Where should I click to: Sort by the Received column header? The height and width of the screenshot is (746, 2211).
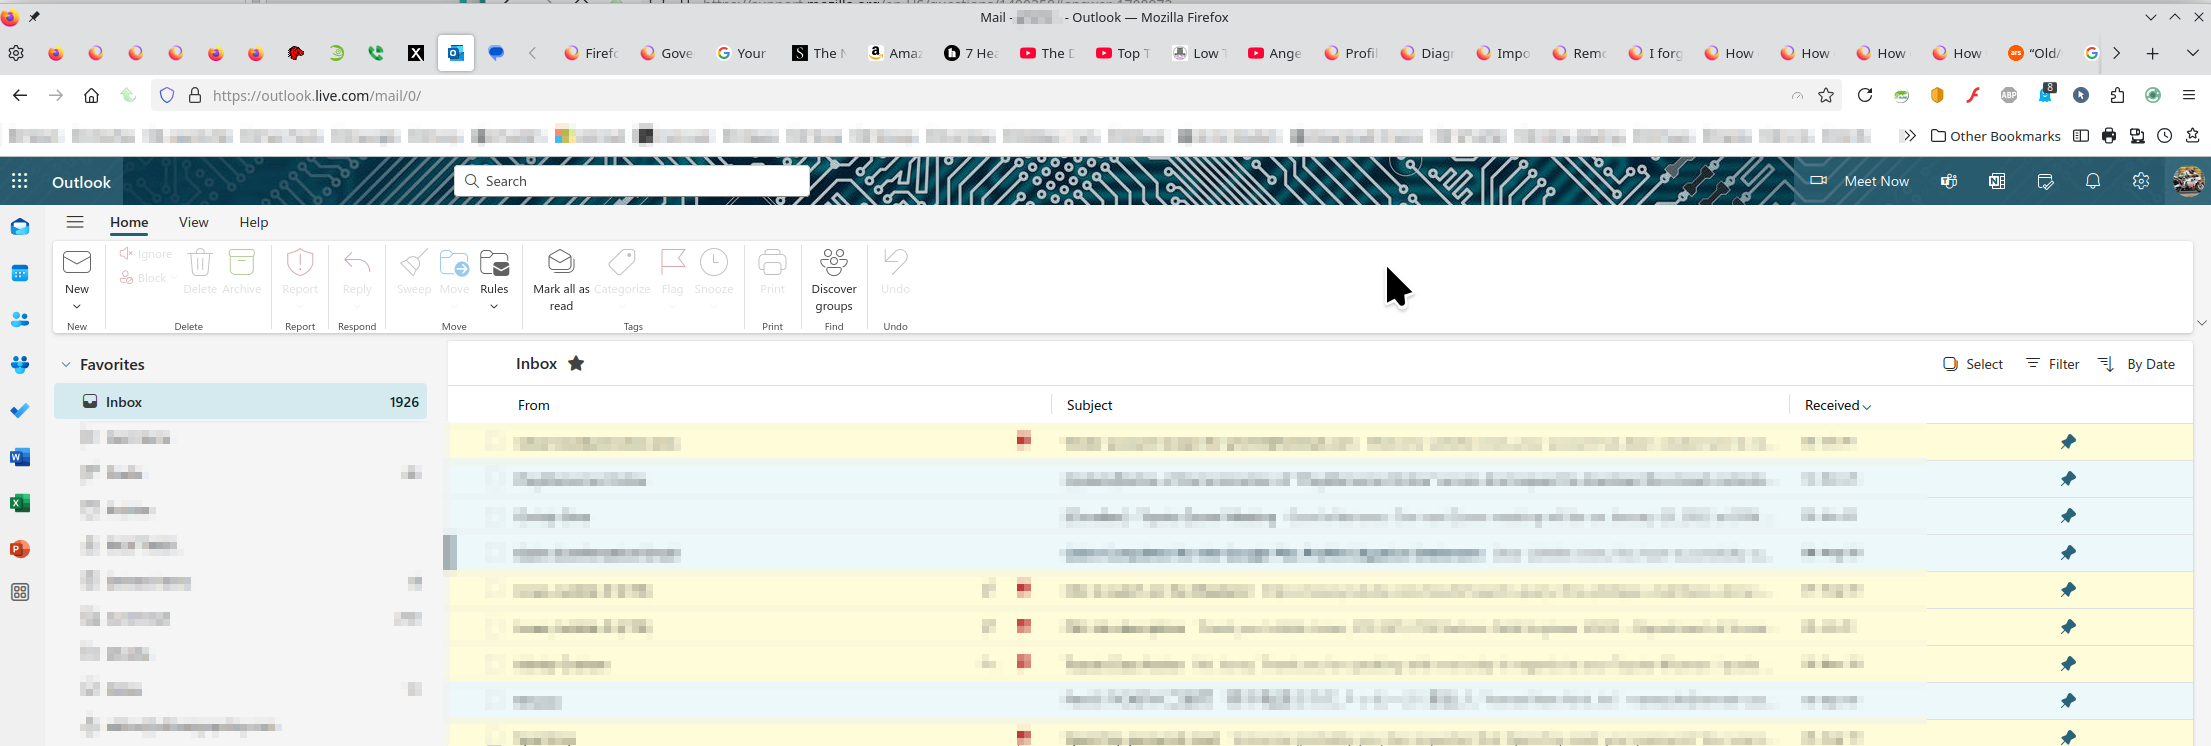[1838, 405]
